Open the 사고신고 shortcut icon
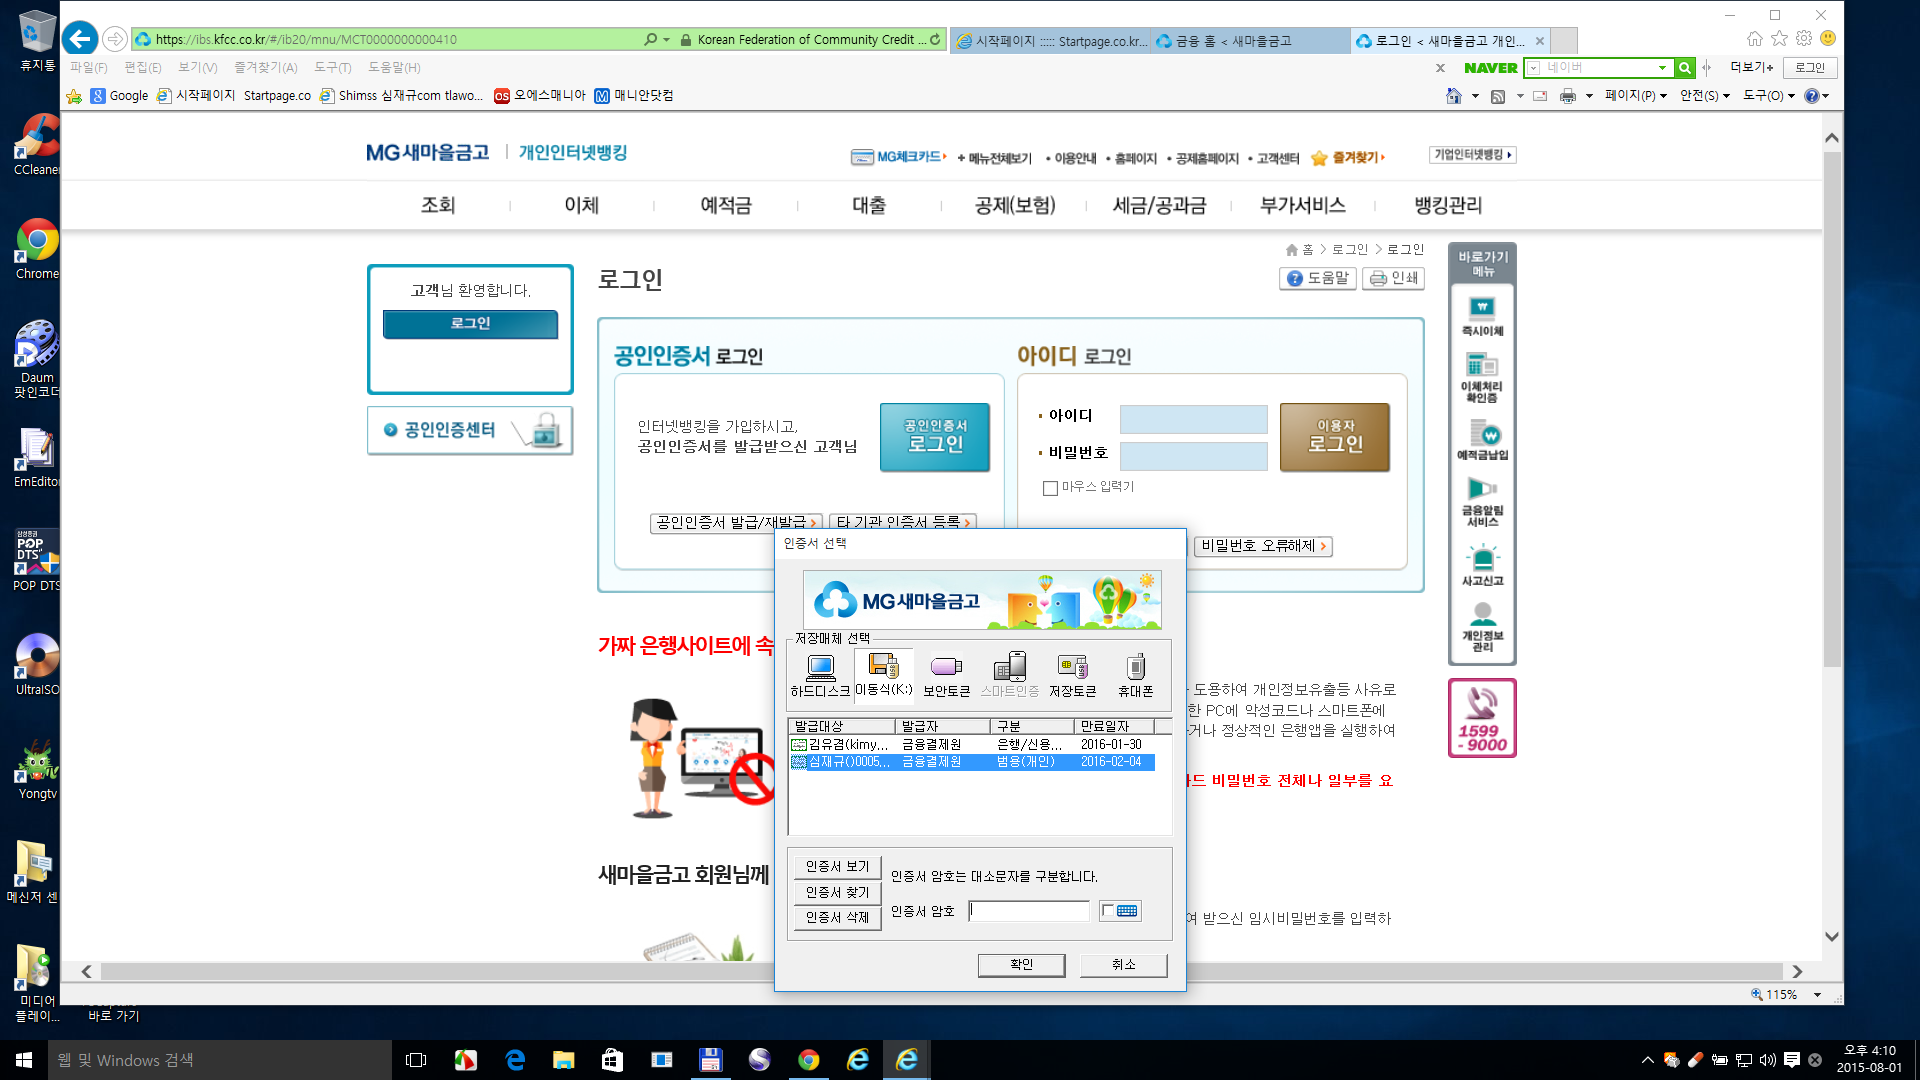Viewport: 1920px width, 1080px height. pos(1482,565)
